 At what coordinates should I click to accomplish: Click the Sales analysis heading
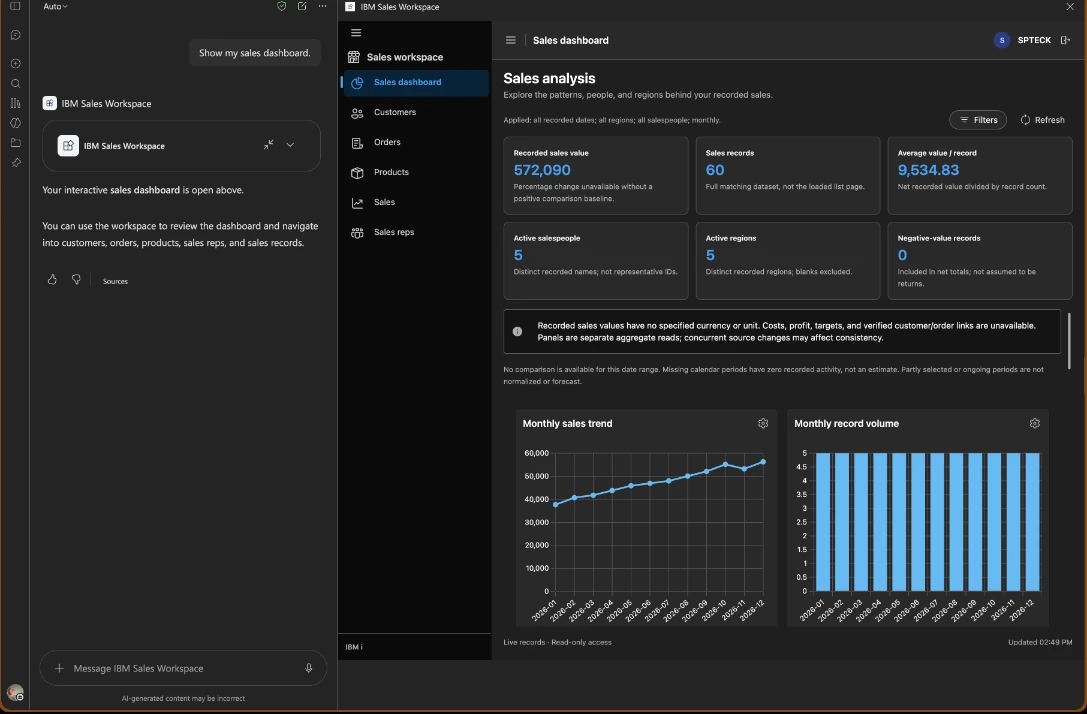coord(549,78)
